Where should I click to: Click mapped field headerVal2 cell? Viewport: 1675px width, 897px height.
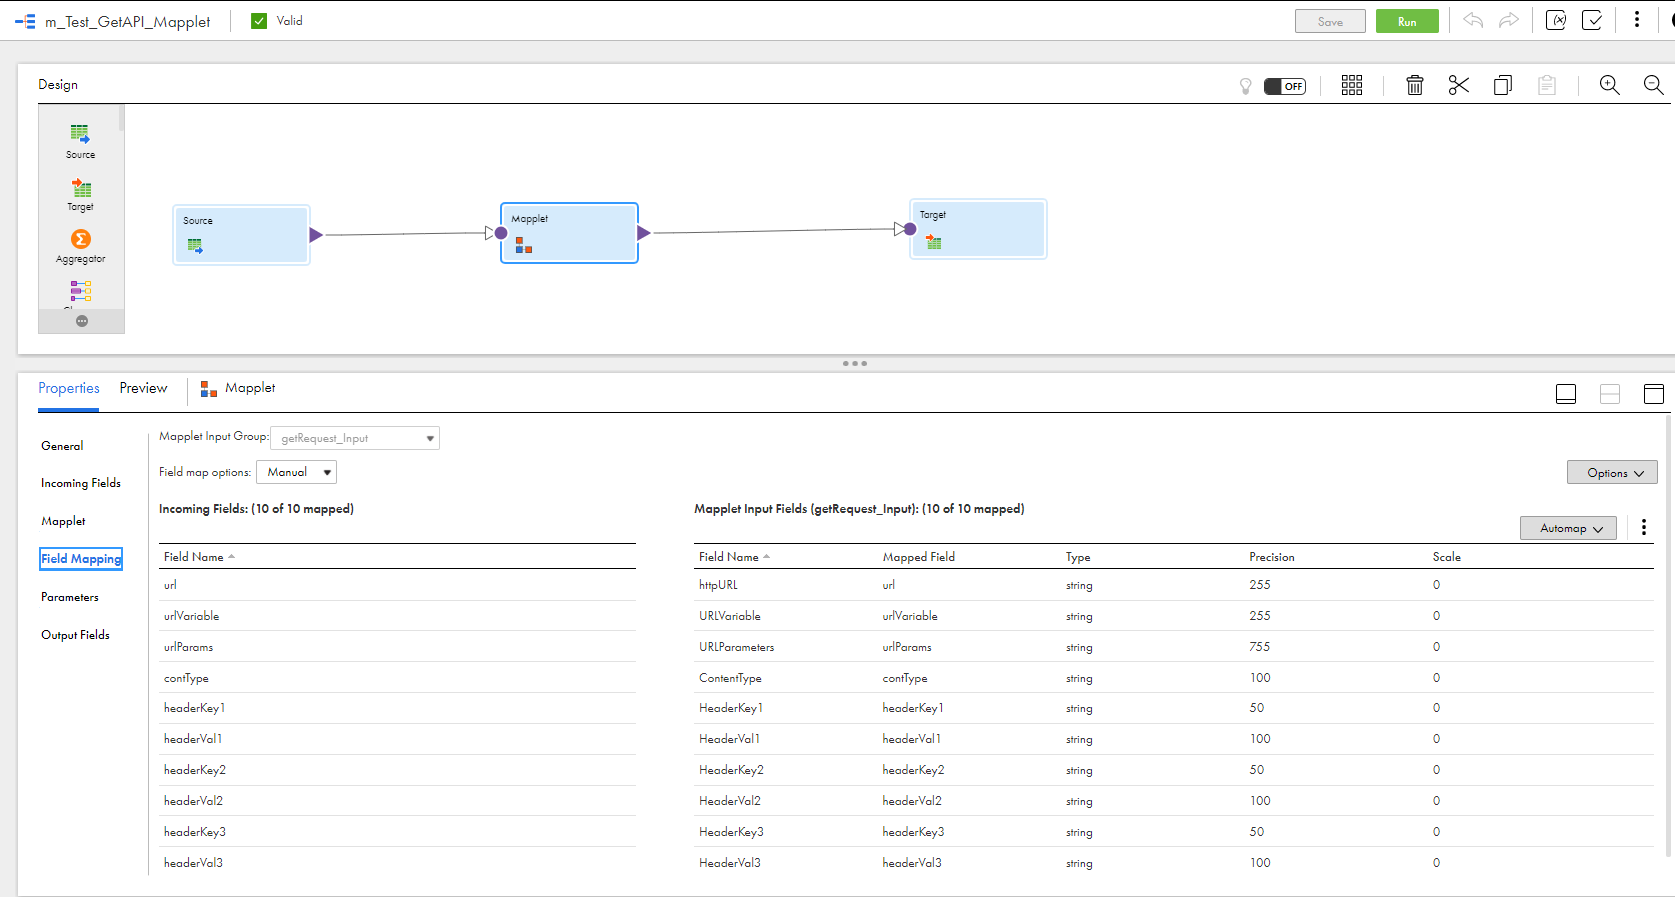(911, 801)
